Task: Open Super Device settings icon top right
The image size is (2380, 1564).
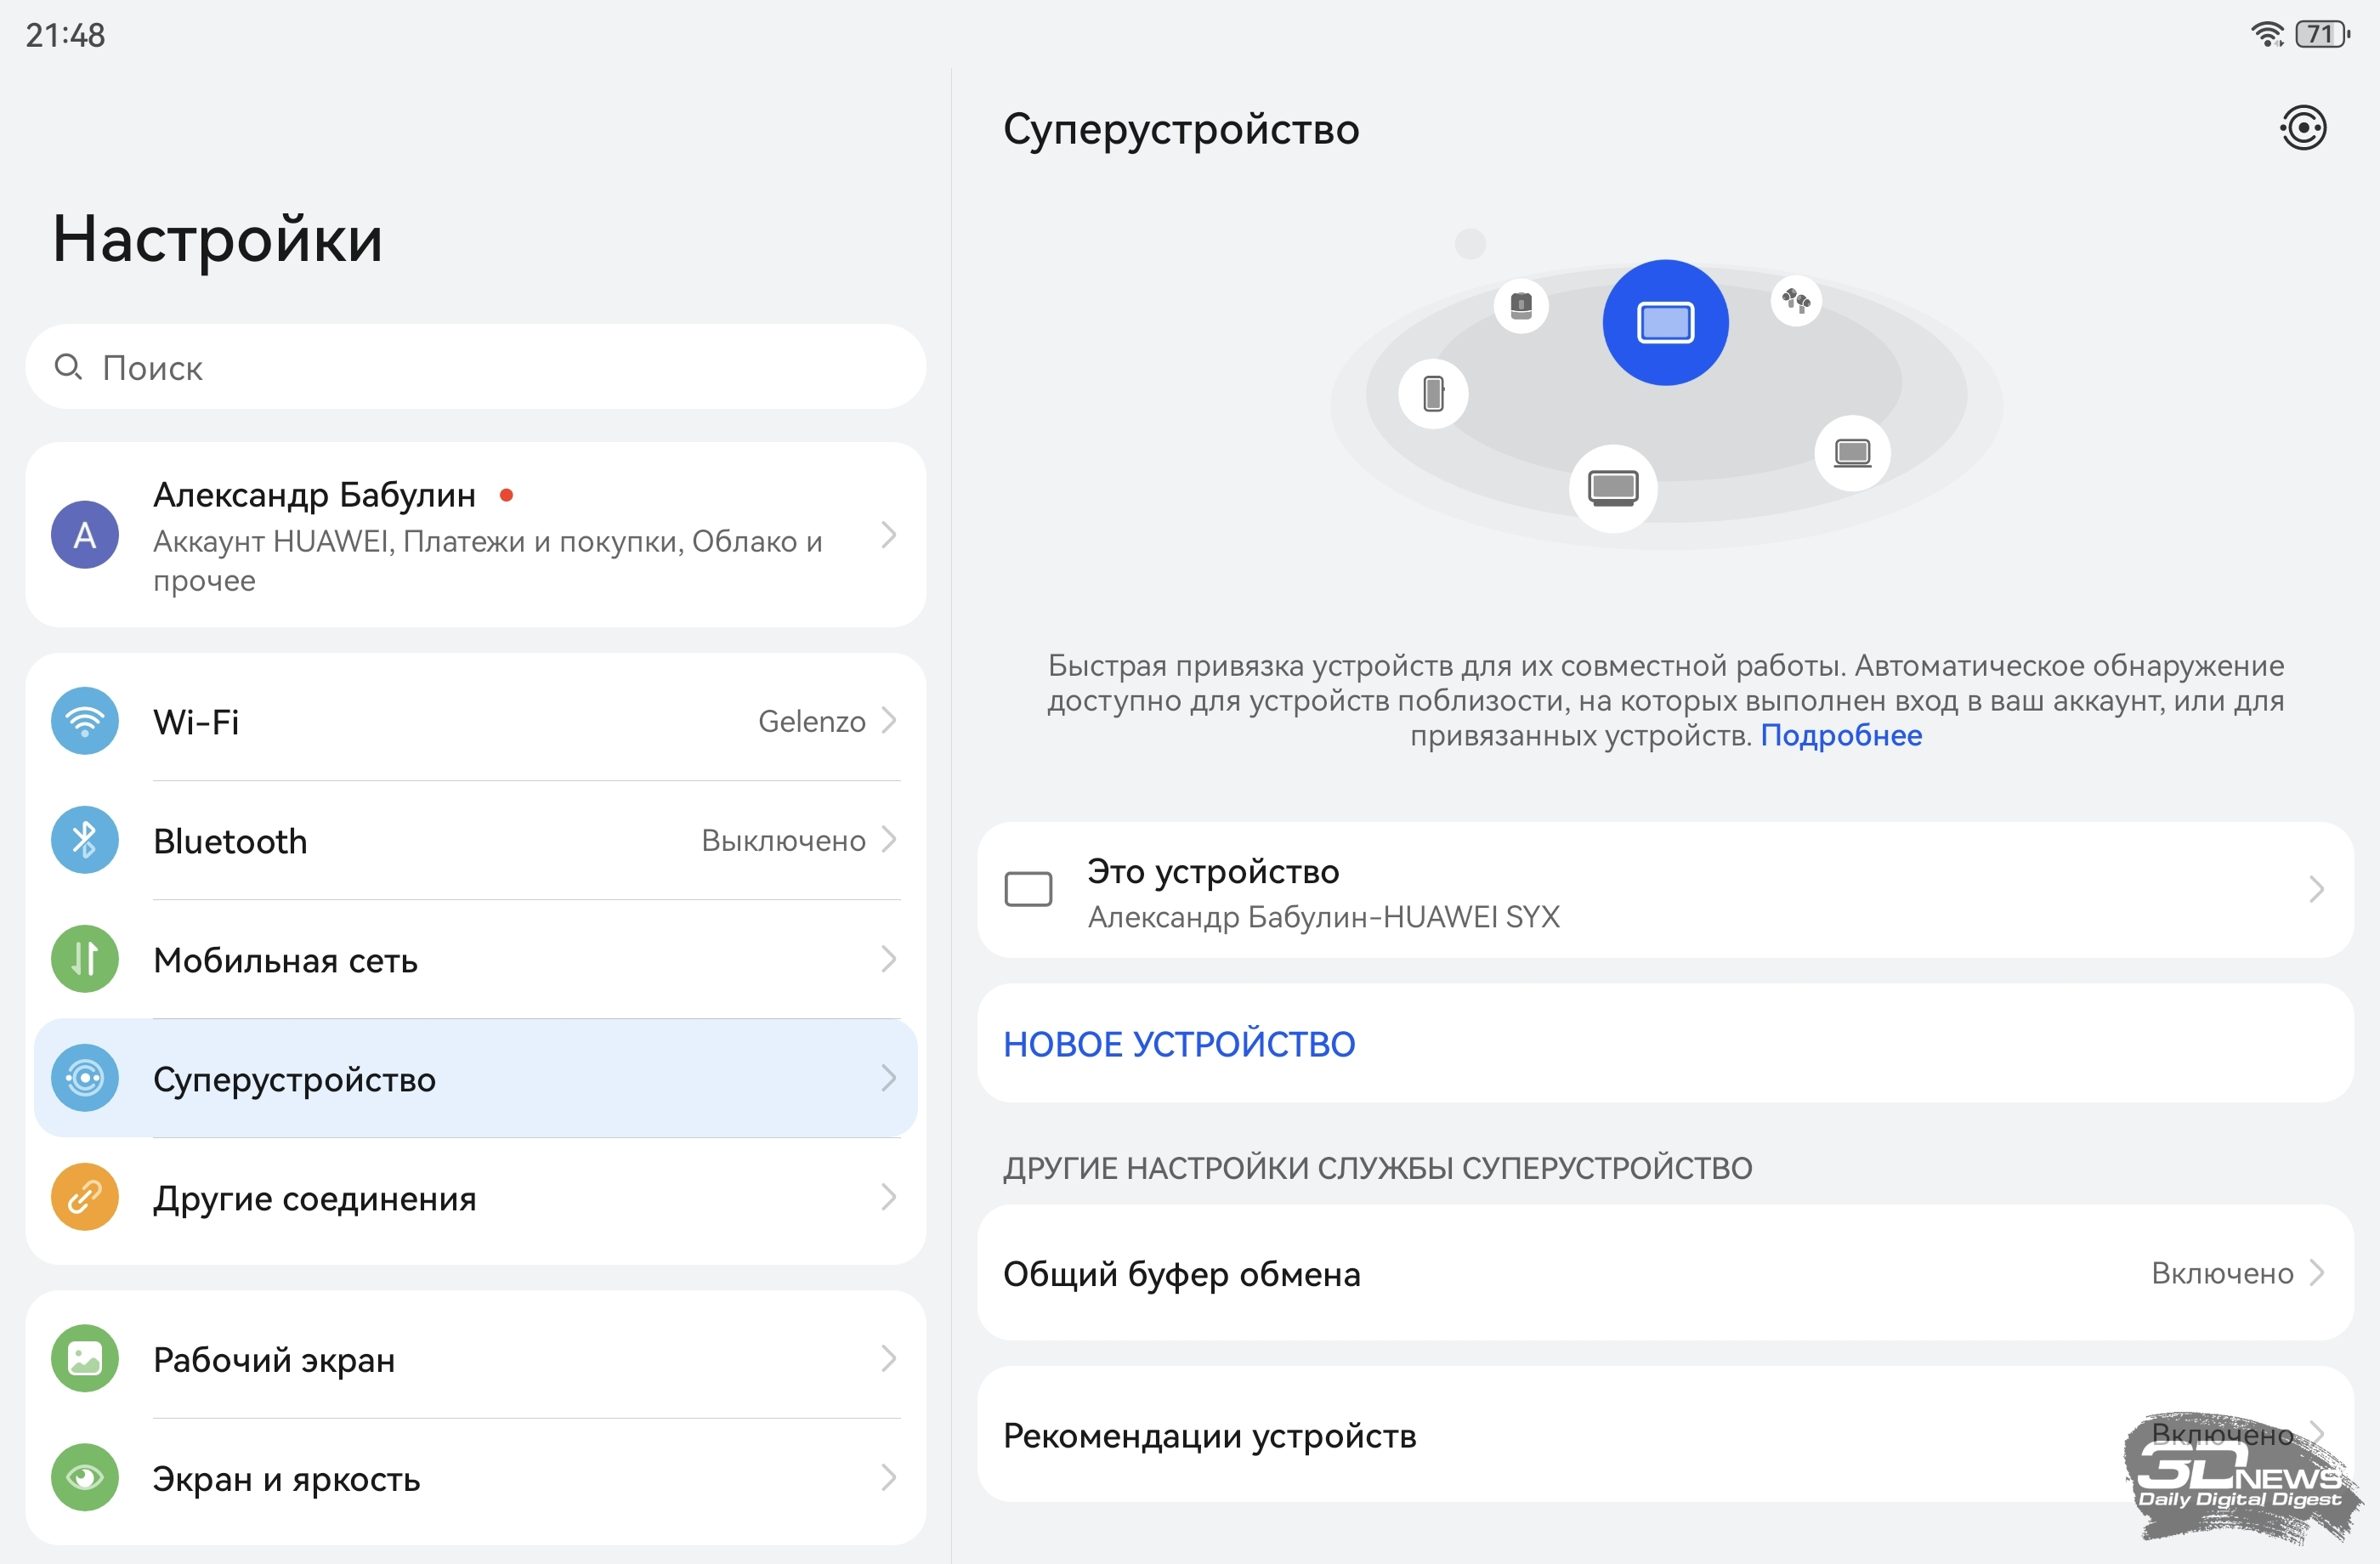Action: (2303, 128)
